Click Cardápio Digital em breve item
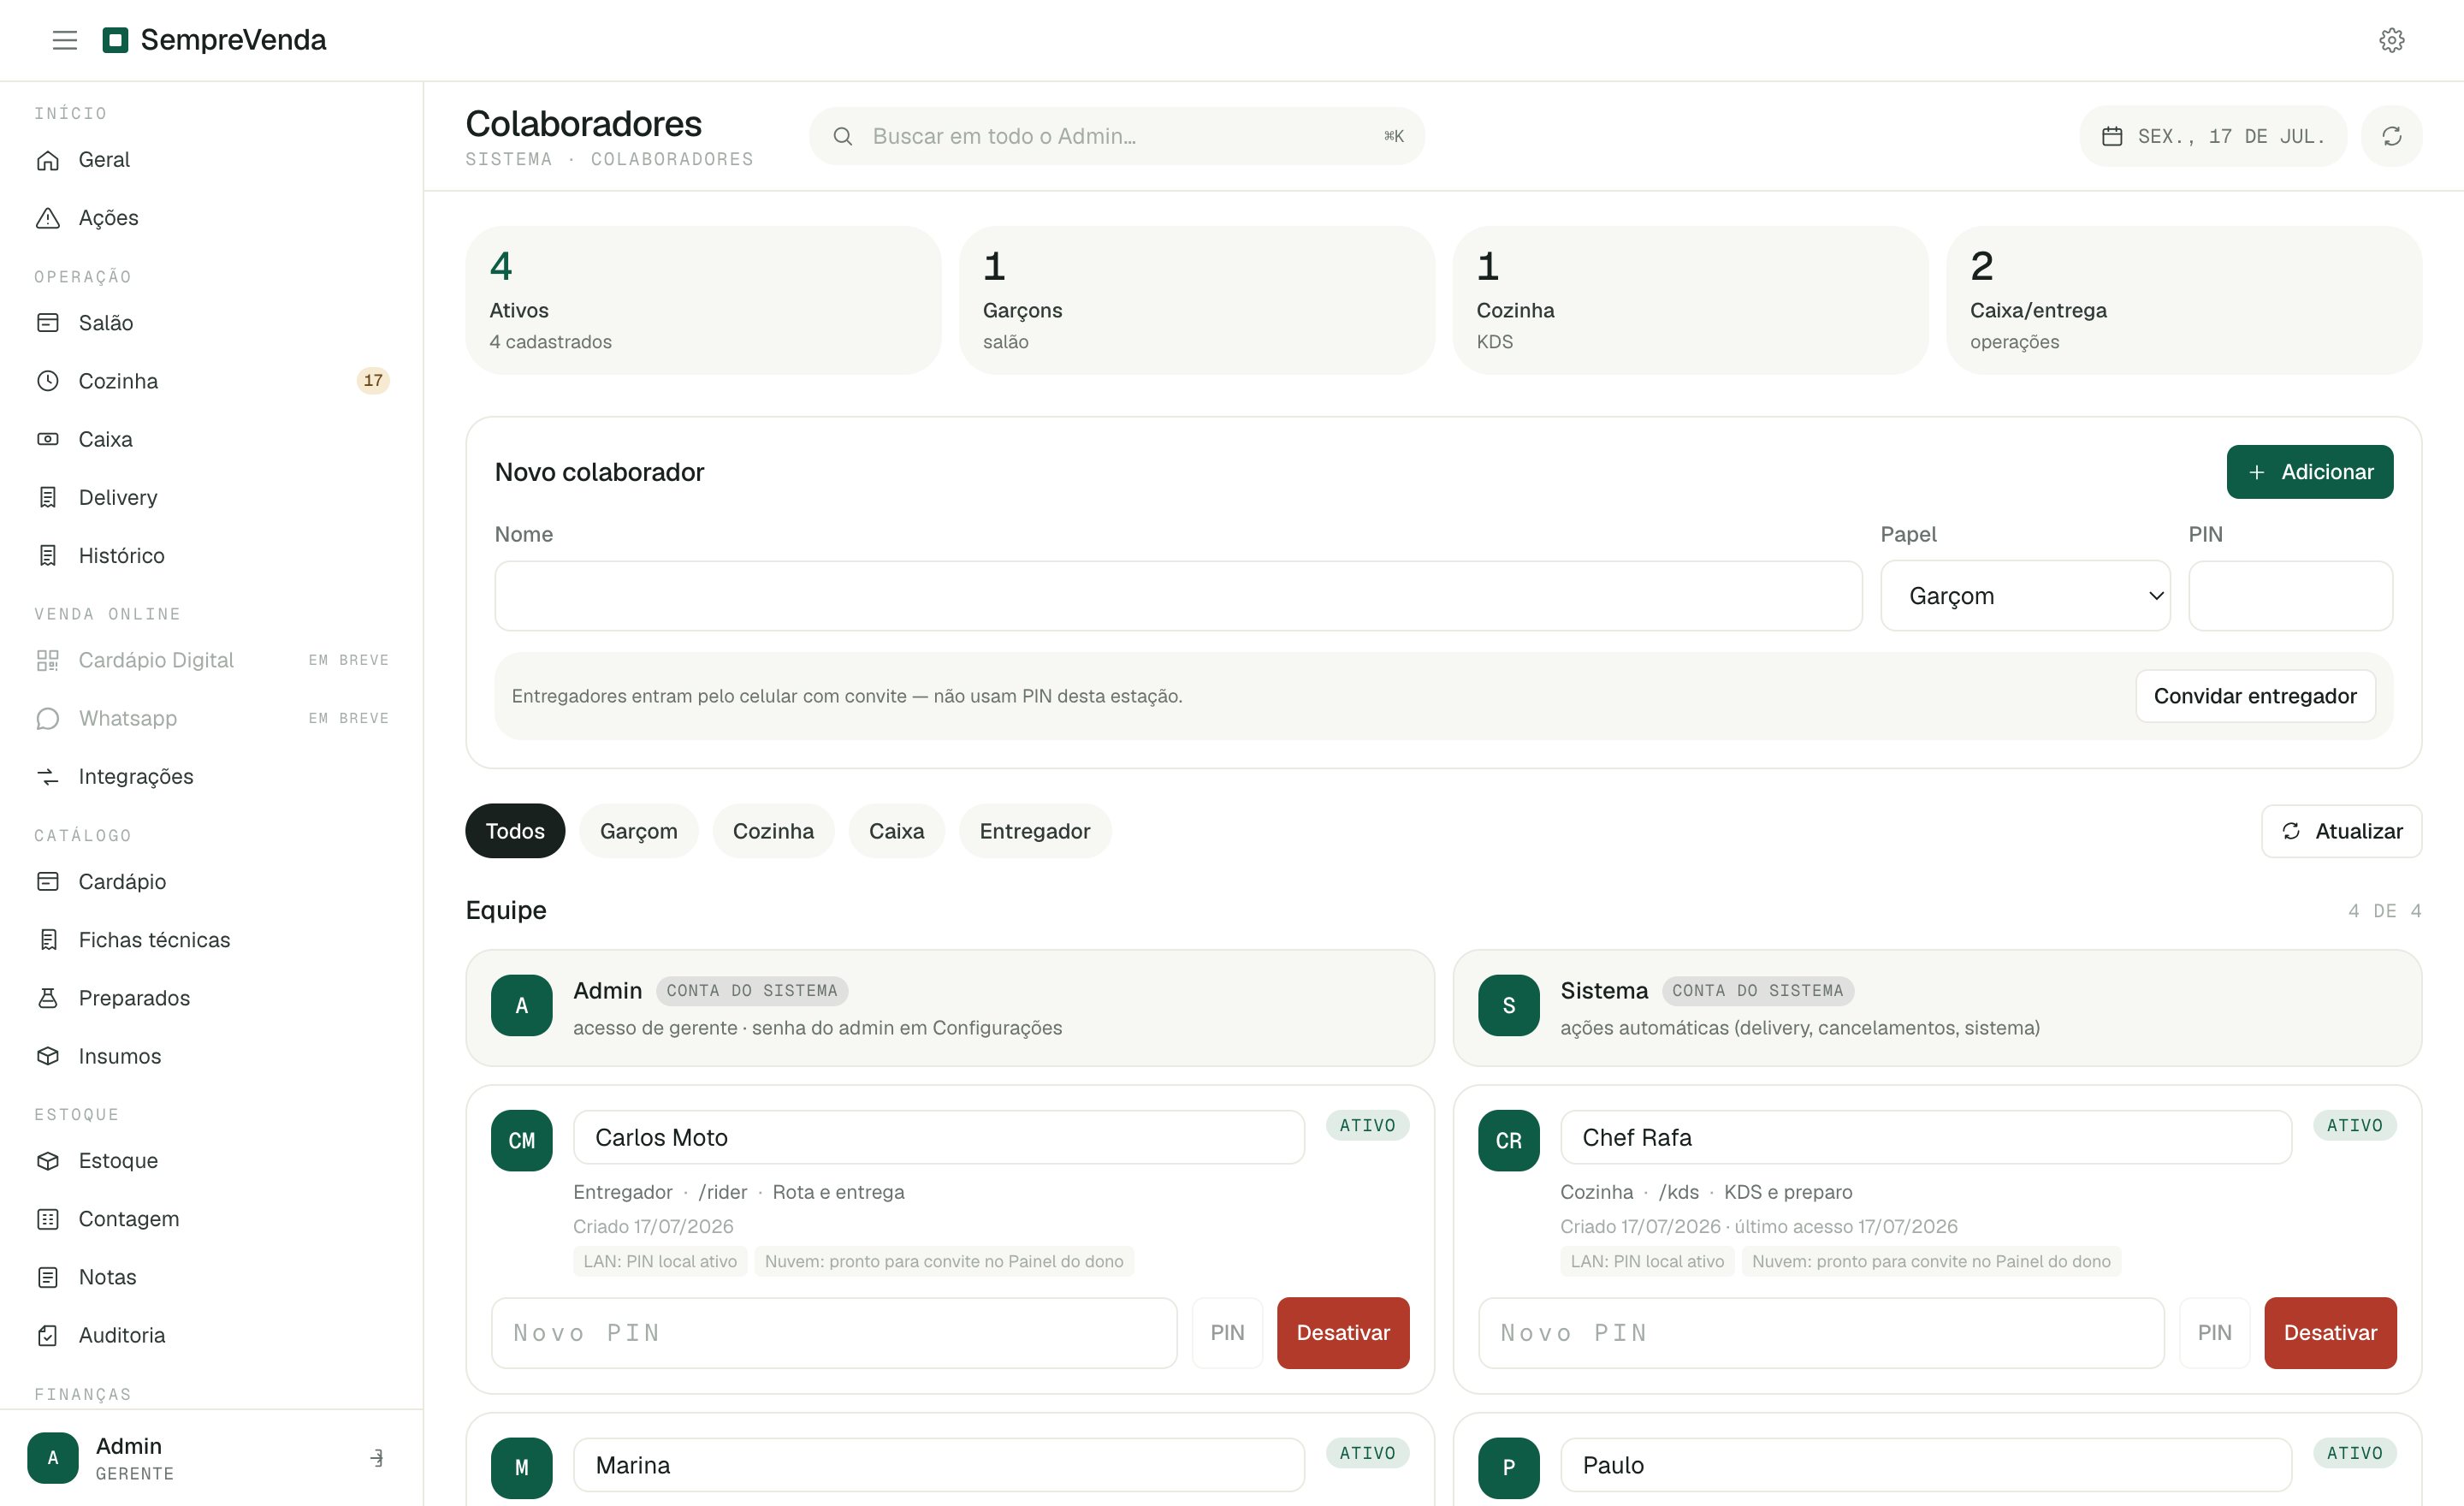 click(x=211, y=660)
